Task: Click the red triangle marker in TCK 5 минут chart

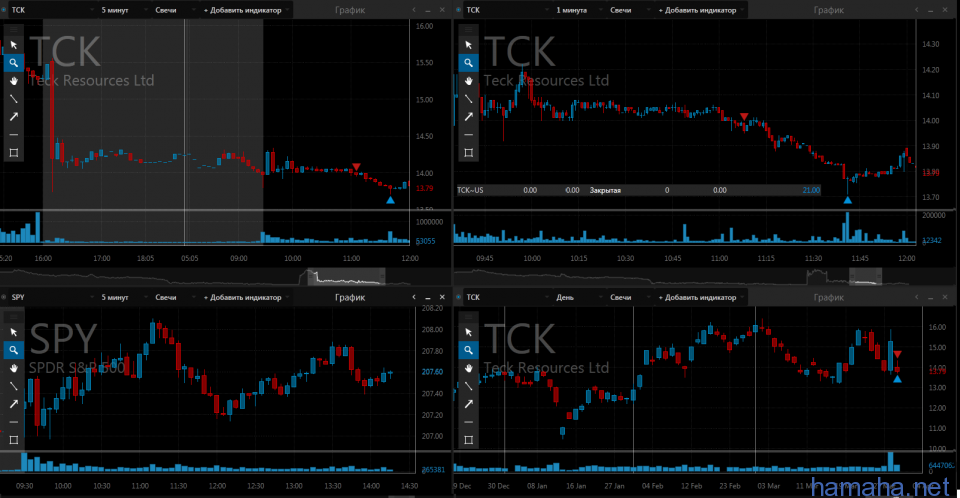Action: coord(356,167)
